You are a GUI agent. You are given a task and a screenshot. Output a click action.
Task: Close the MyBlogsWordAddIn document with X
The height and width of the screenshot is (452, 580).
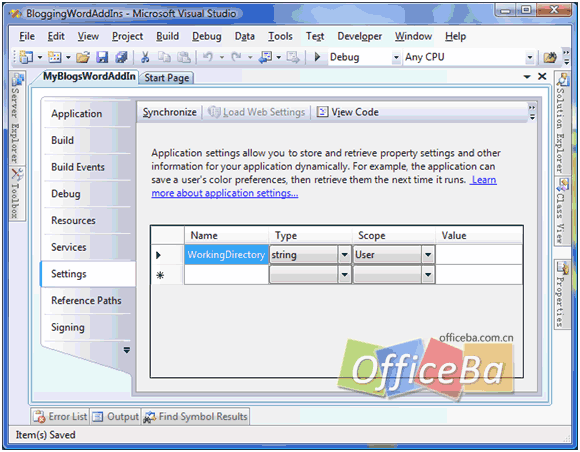[542, 76]
